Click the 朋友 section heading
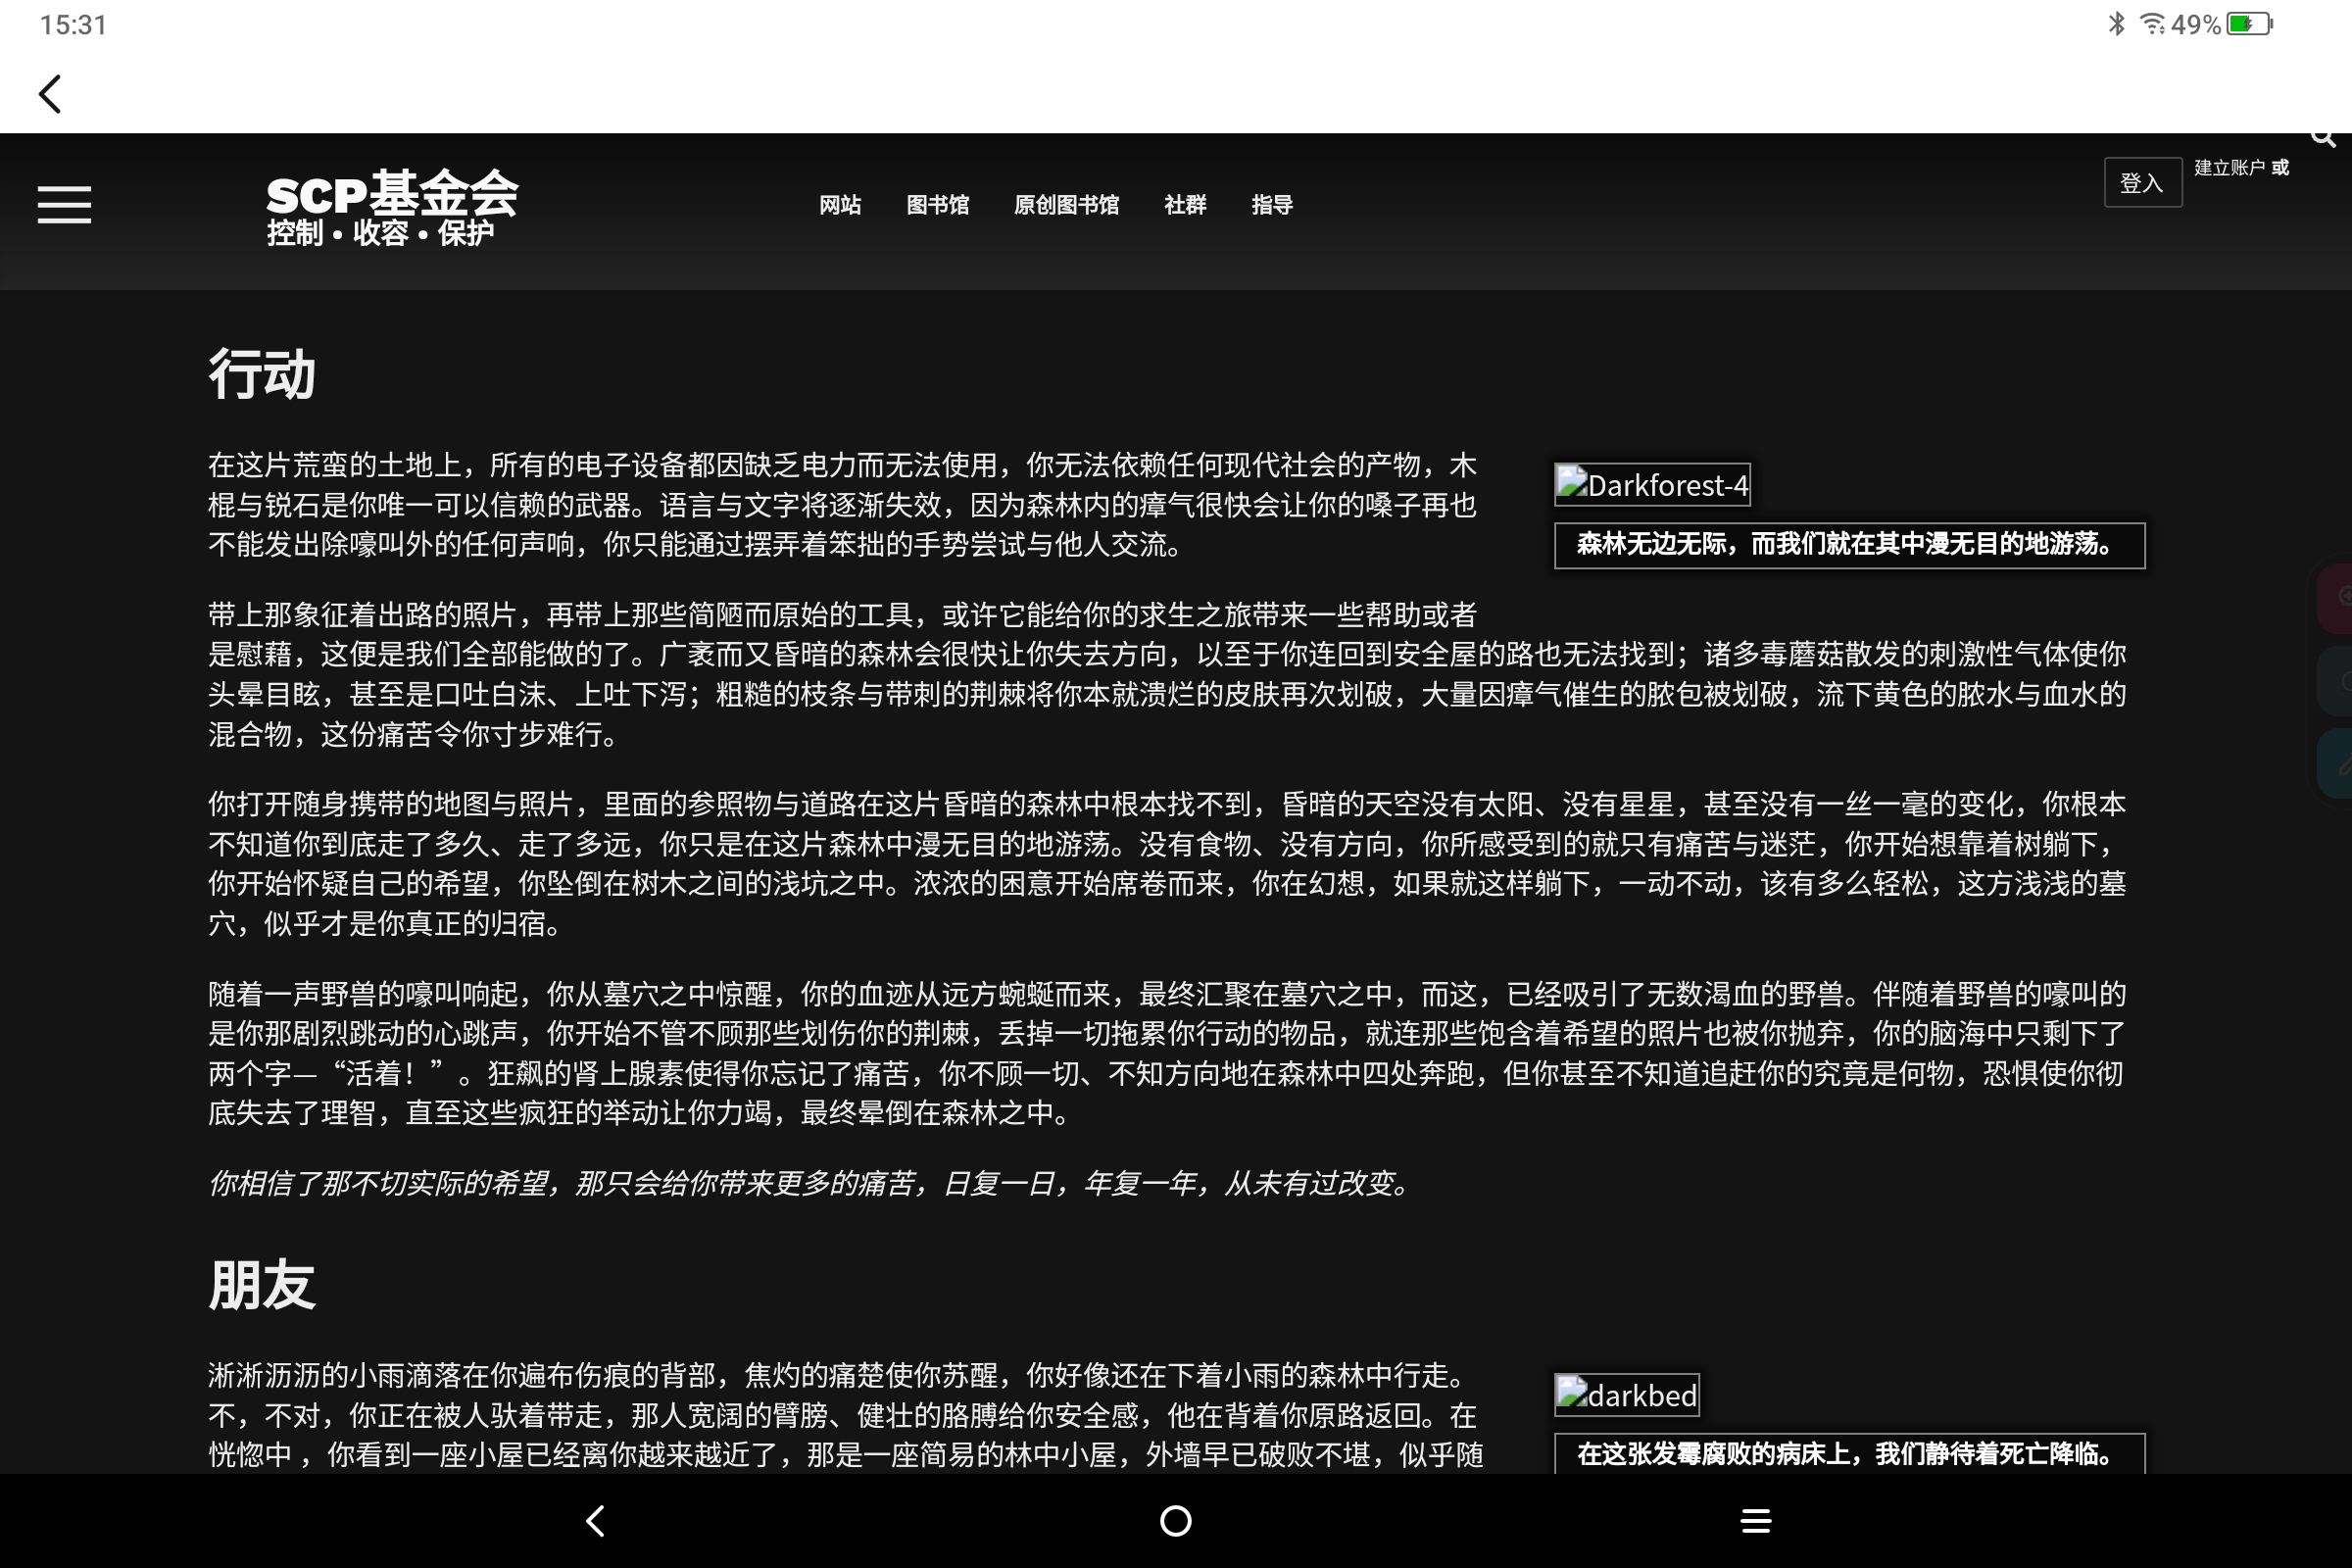This screenshot has height=1568, width=2352. tap(262, 1284)
